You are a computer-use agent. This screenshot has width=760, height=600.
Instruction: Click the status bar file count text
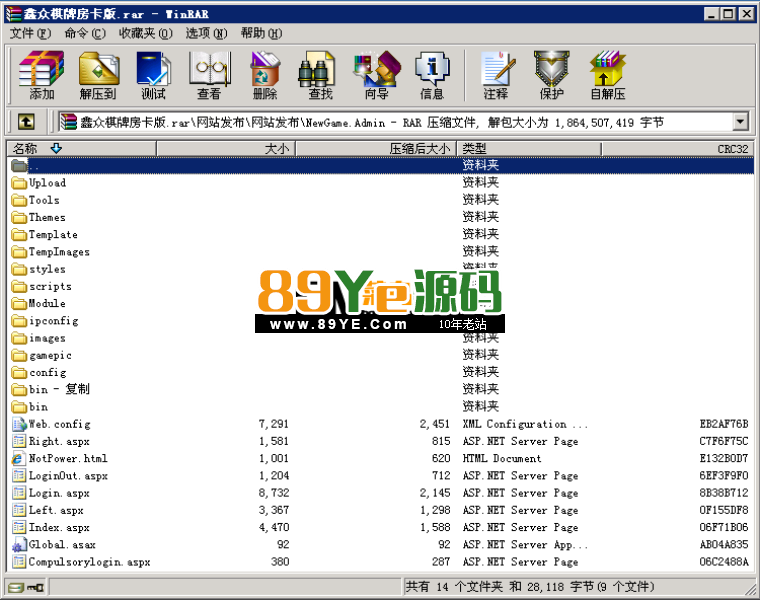pos(530,587)
